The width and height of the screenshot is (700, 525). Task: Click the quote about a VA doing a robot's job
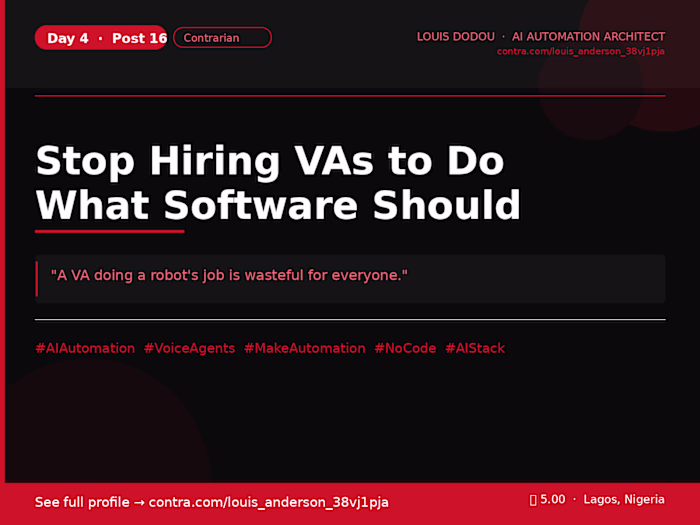click(350, 279)
